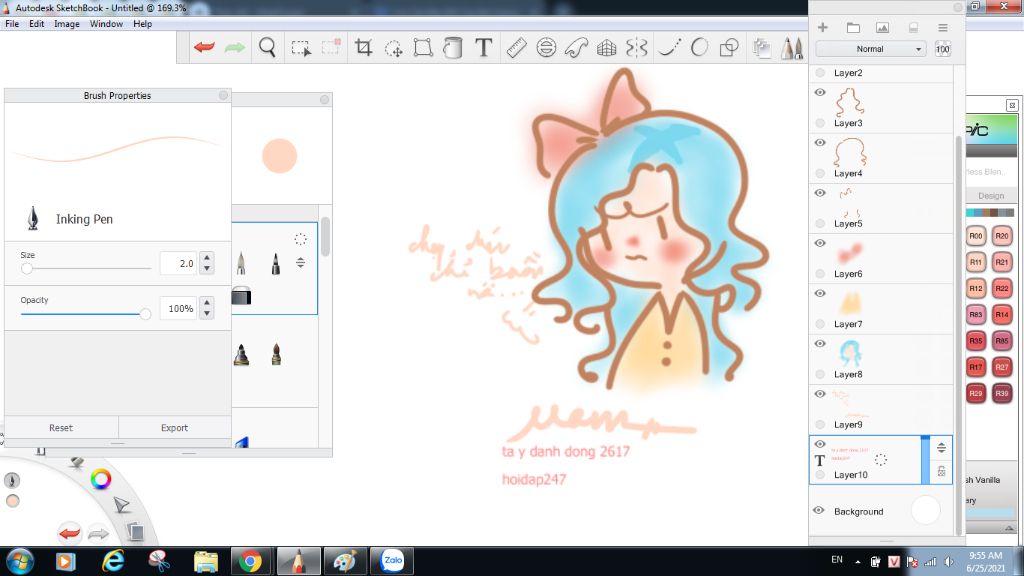The width and height of the screenshot is (1024, 576).
Task: Open the Draw Style shapes tool
Action: pos(729,47)
